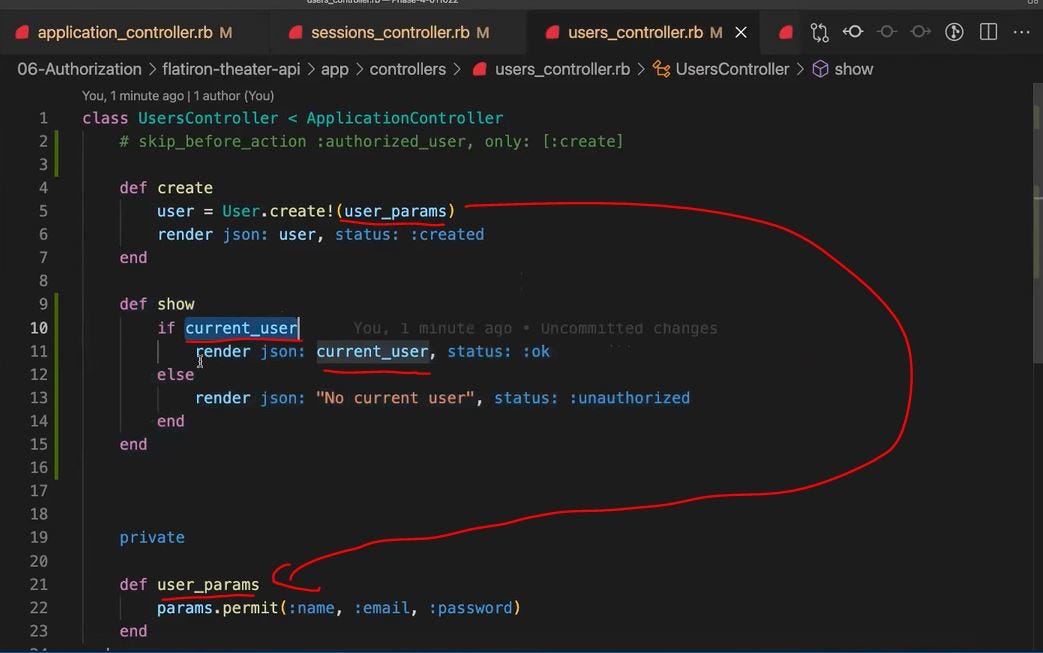Split the editor using the split icon

coord(988,32)
